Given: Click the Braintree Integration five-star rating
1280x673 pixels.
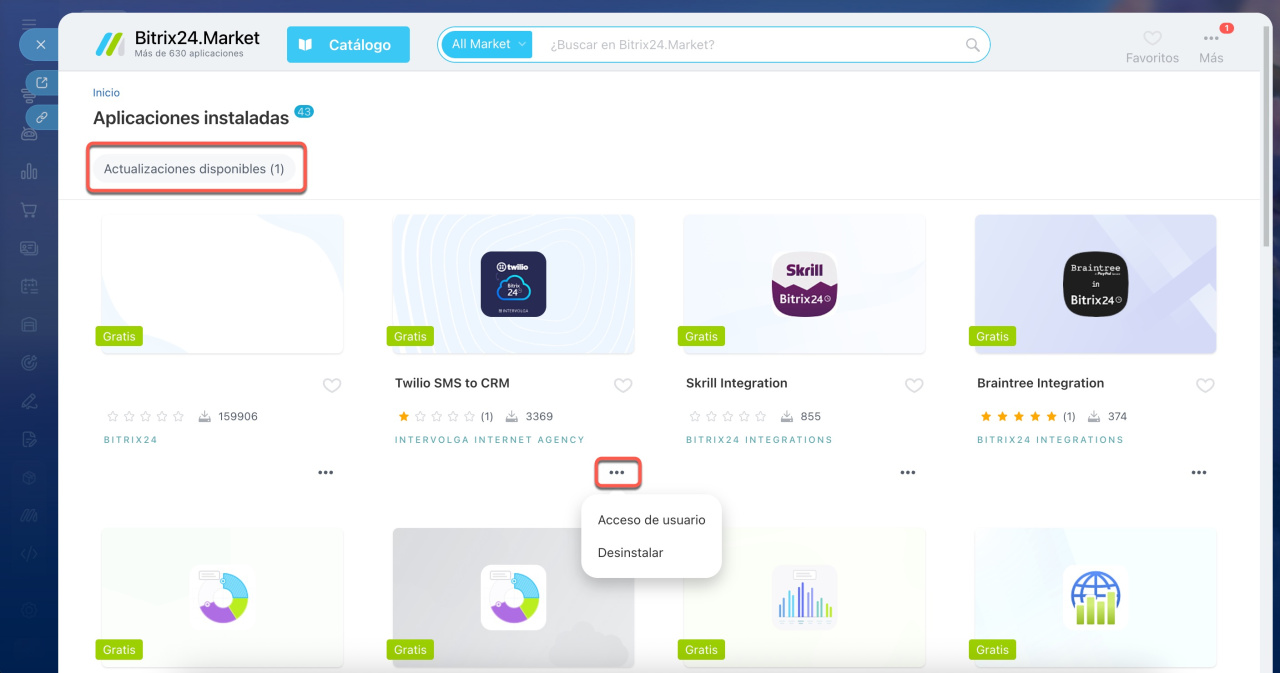Looking at the screenshot, I should point(1019,416).
